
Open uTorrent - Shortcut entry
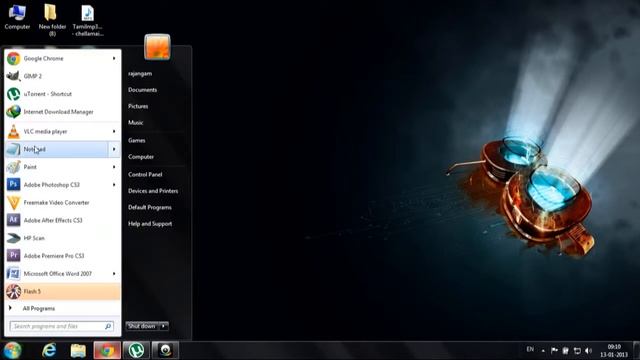coord(62,94)
